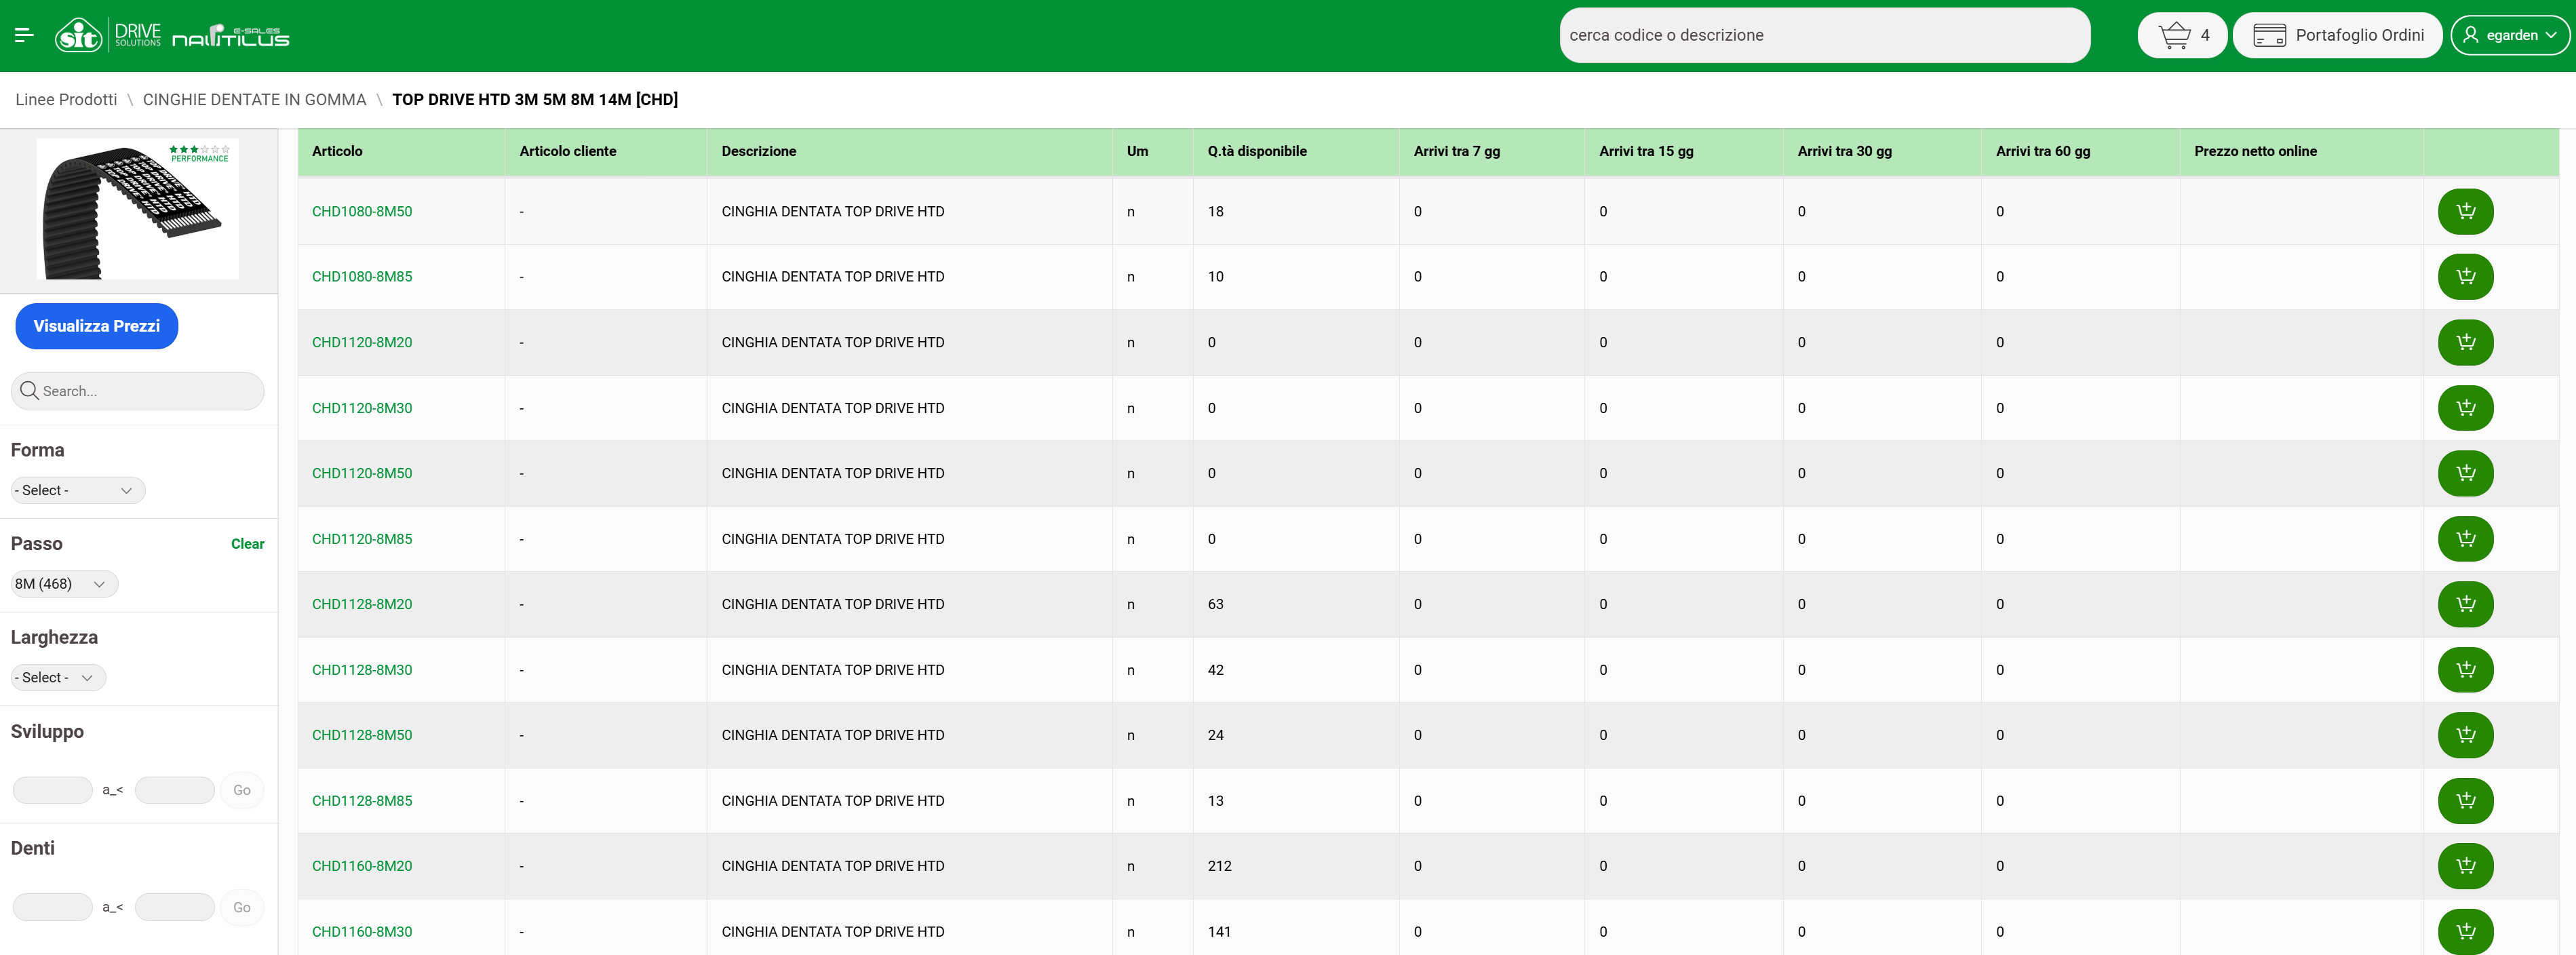Open article link CHD1128-8M20
The width and height of the screenshot is (2576, 955).
coord(361,604)
